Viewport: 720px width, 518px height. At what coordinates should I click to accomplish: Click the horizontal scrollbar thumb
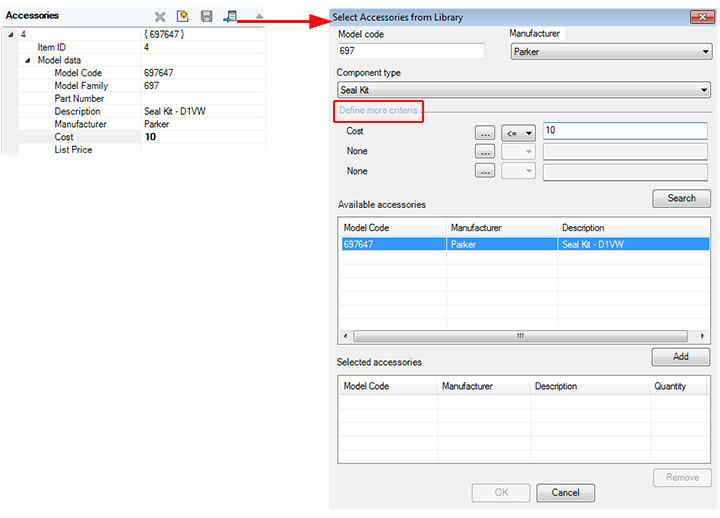pyautogui.click(x=520, y=336)
